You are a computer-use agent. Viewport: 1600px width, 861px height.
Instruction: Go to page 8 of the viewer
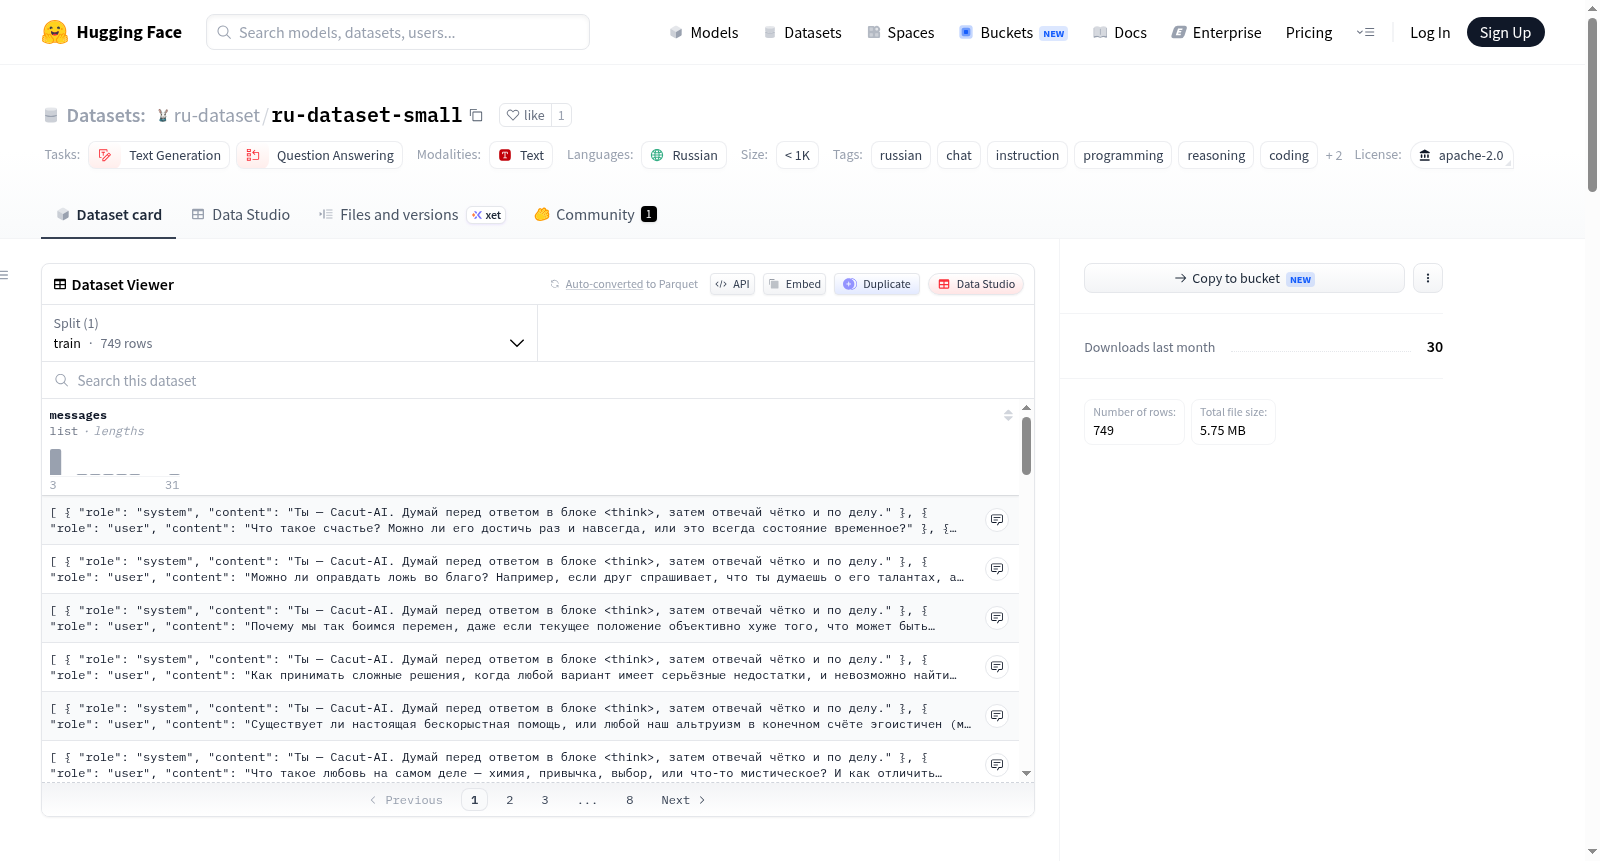pyautogui.click(x=630, y=800)
